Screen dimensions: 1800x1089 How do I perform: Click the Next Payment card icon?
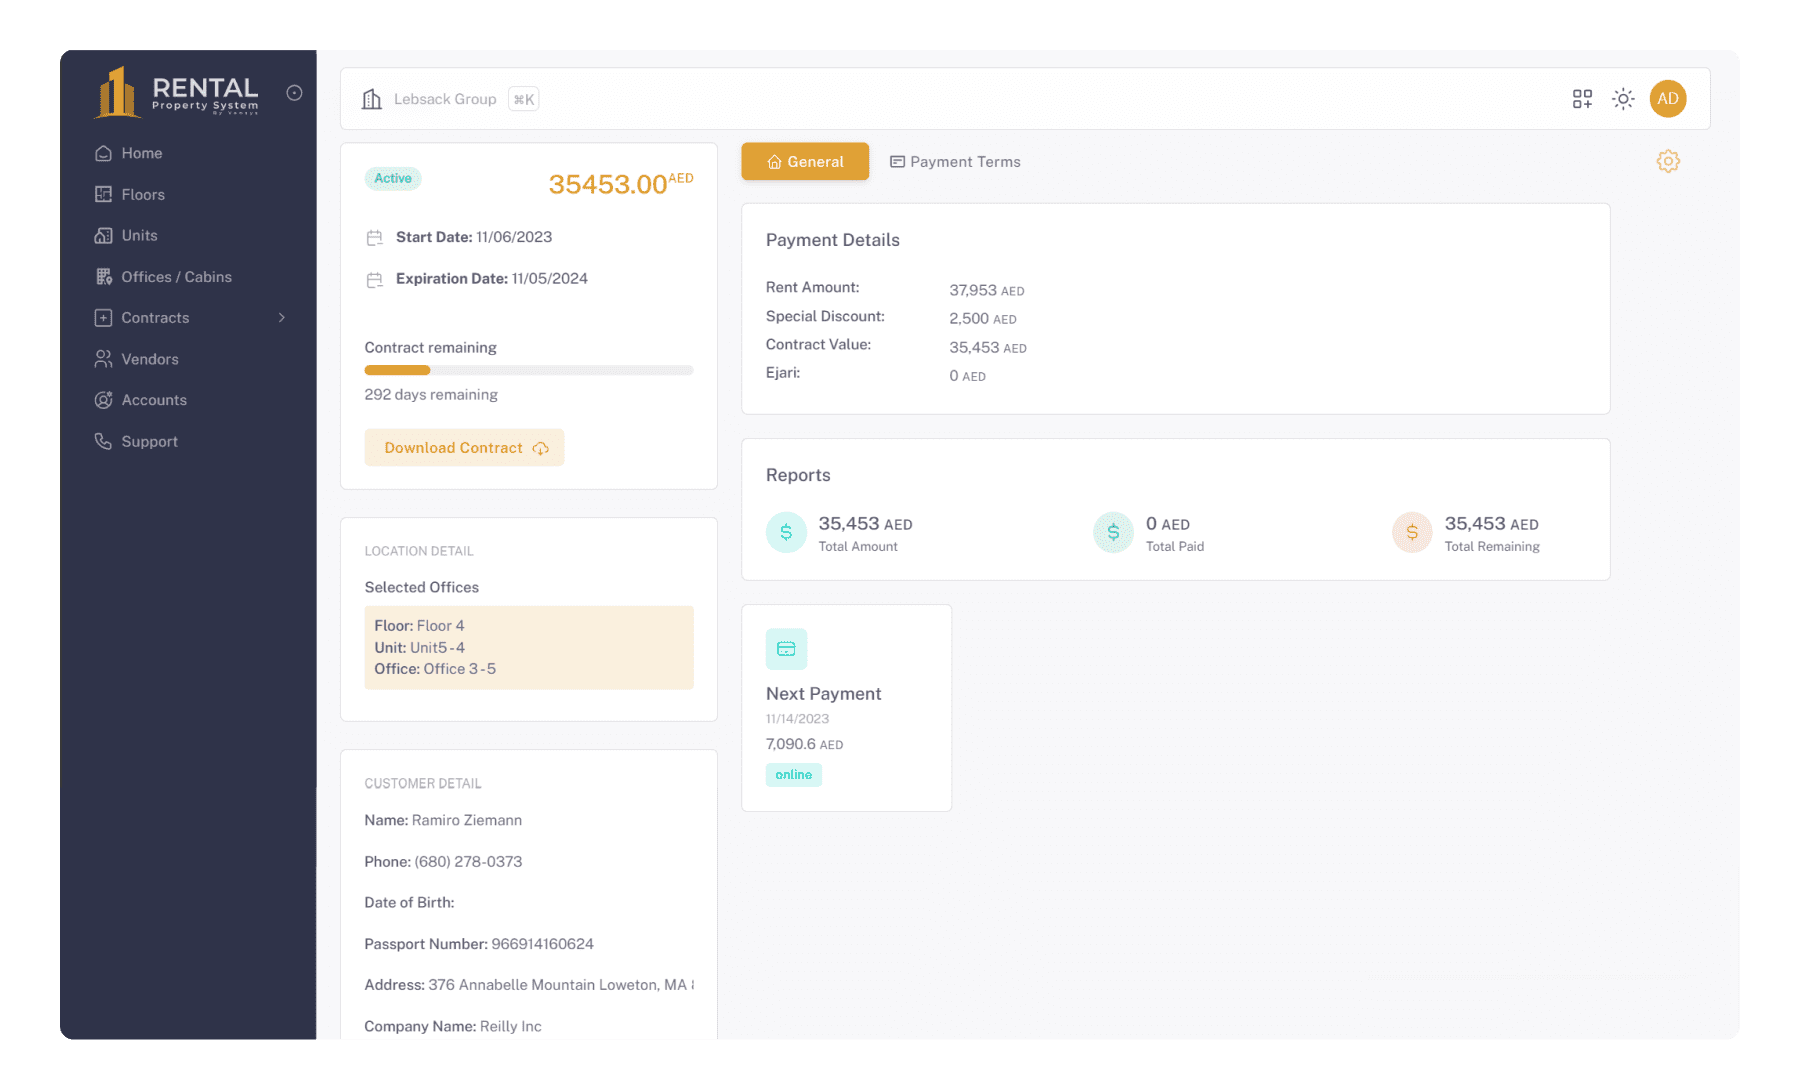click(786, 649)
